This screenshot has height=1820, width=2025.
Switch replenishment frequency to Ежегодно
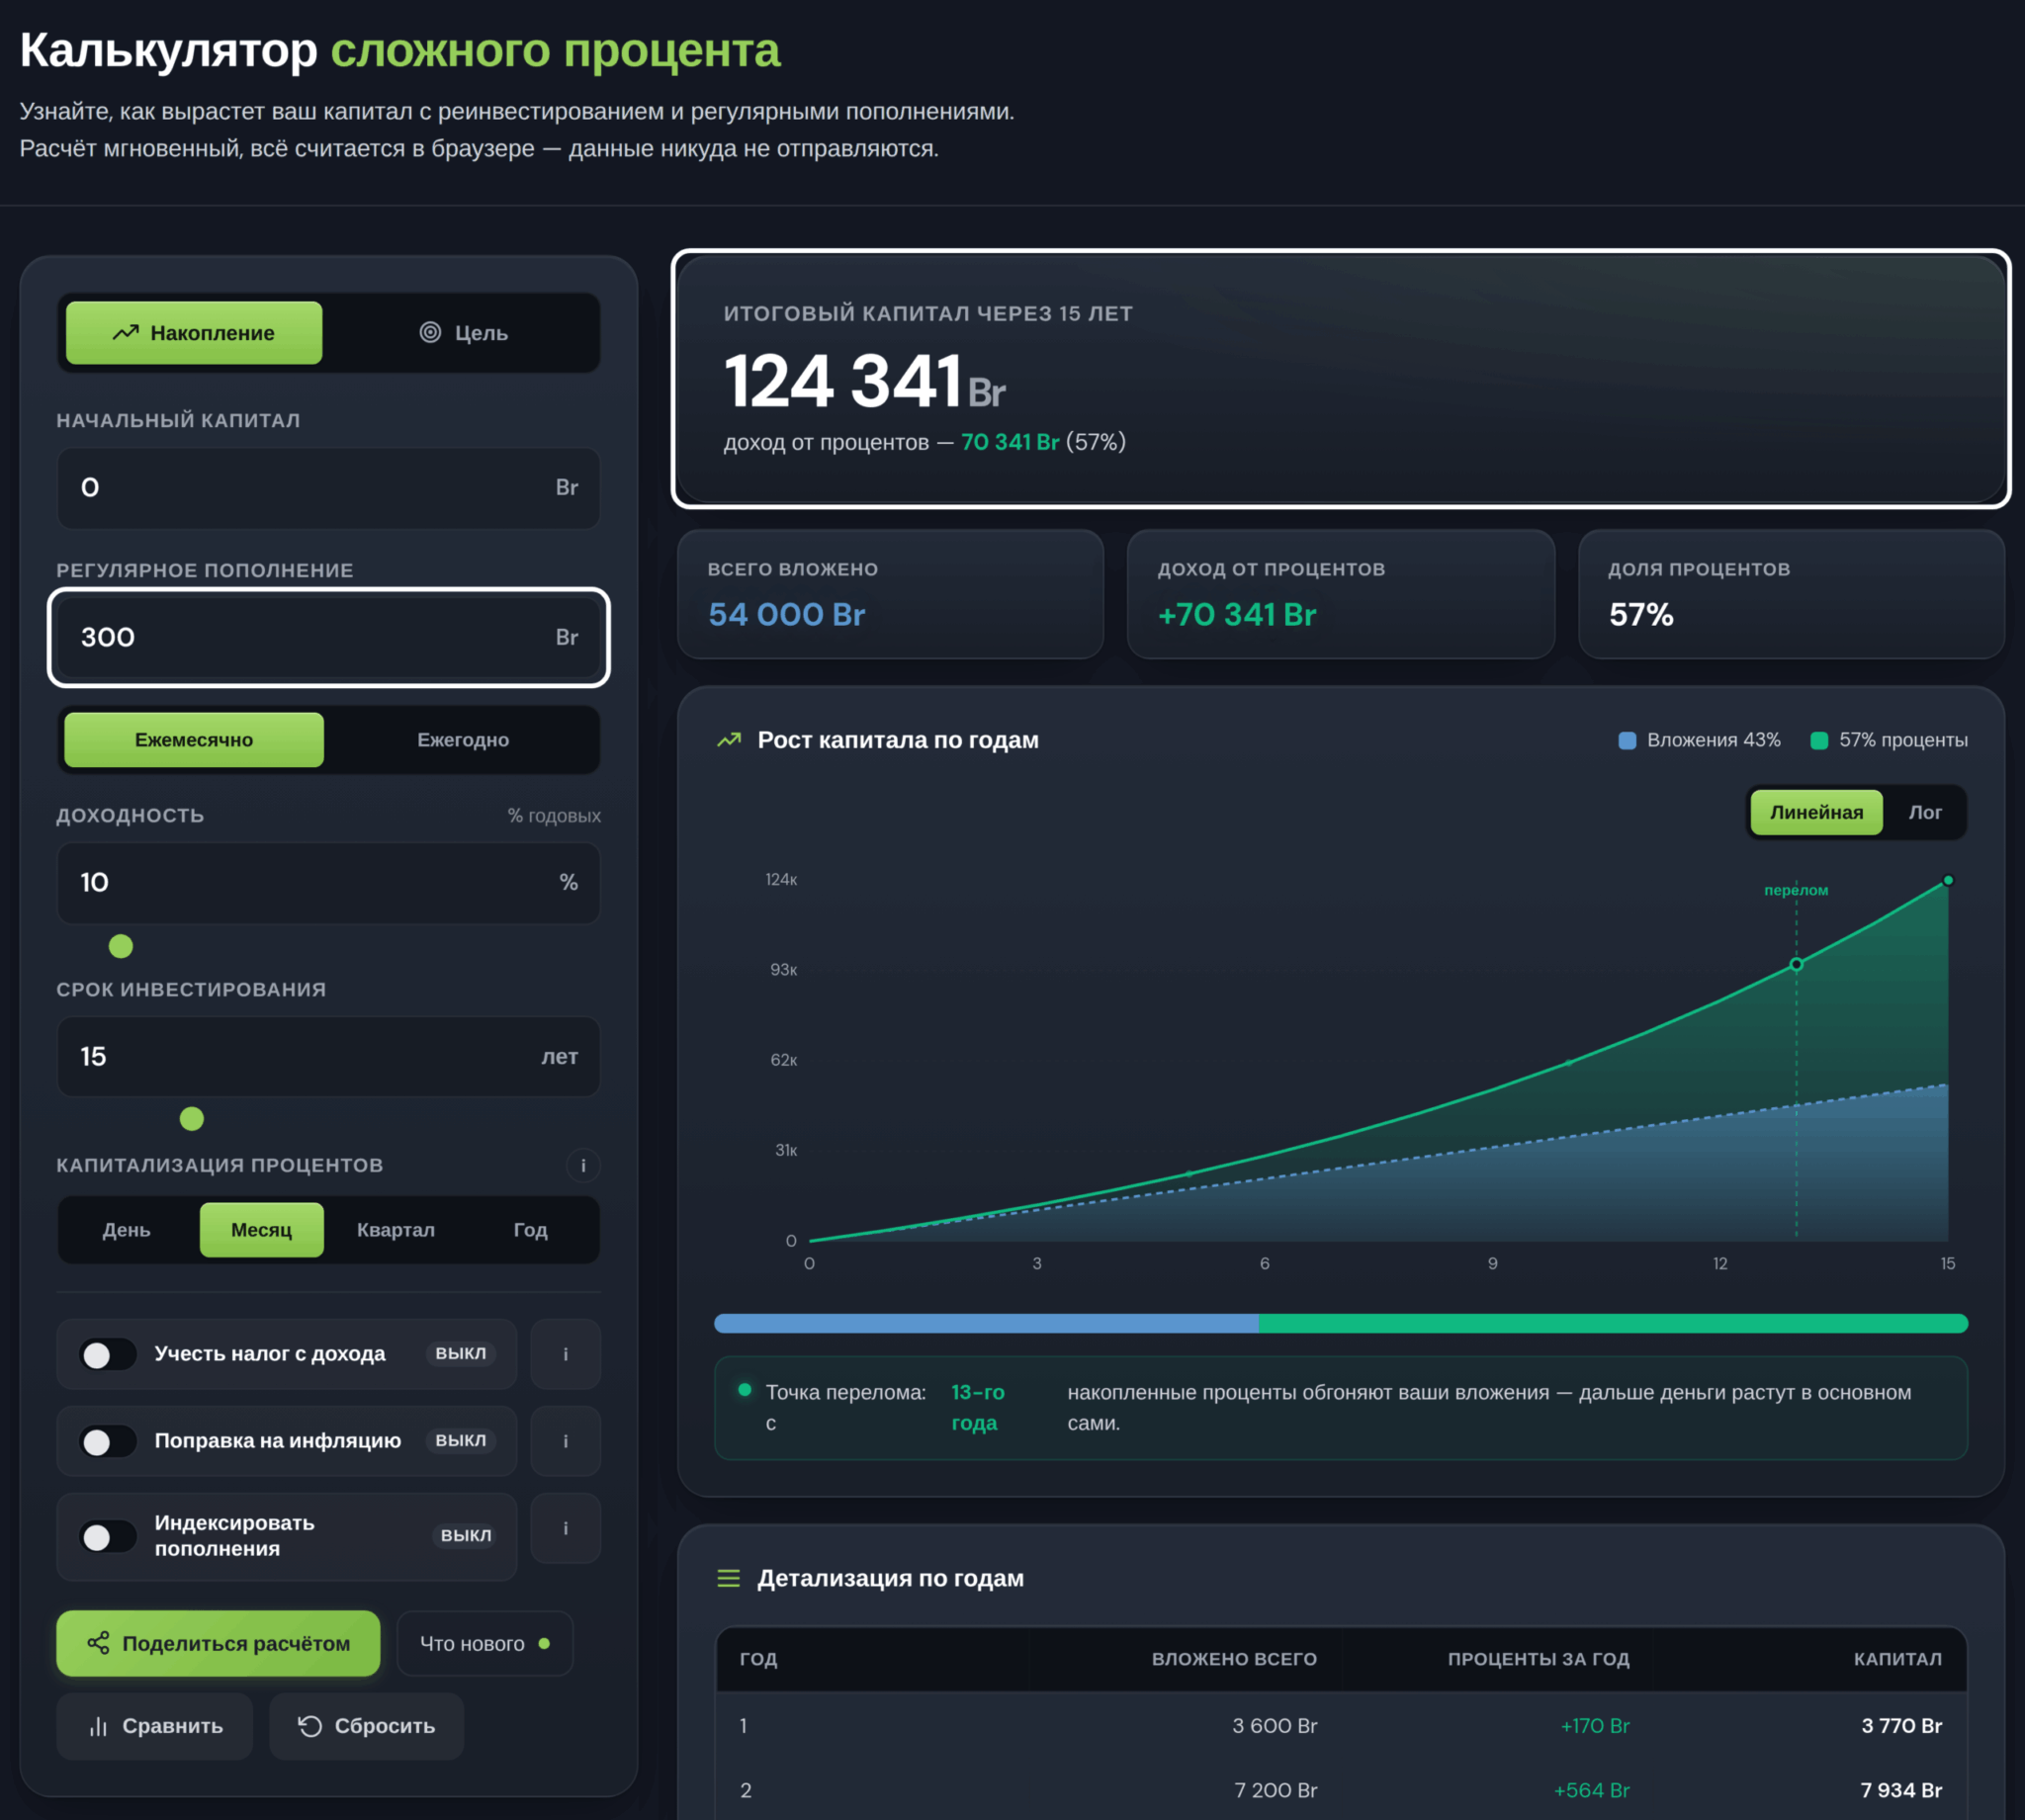point(463,740)
